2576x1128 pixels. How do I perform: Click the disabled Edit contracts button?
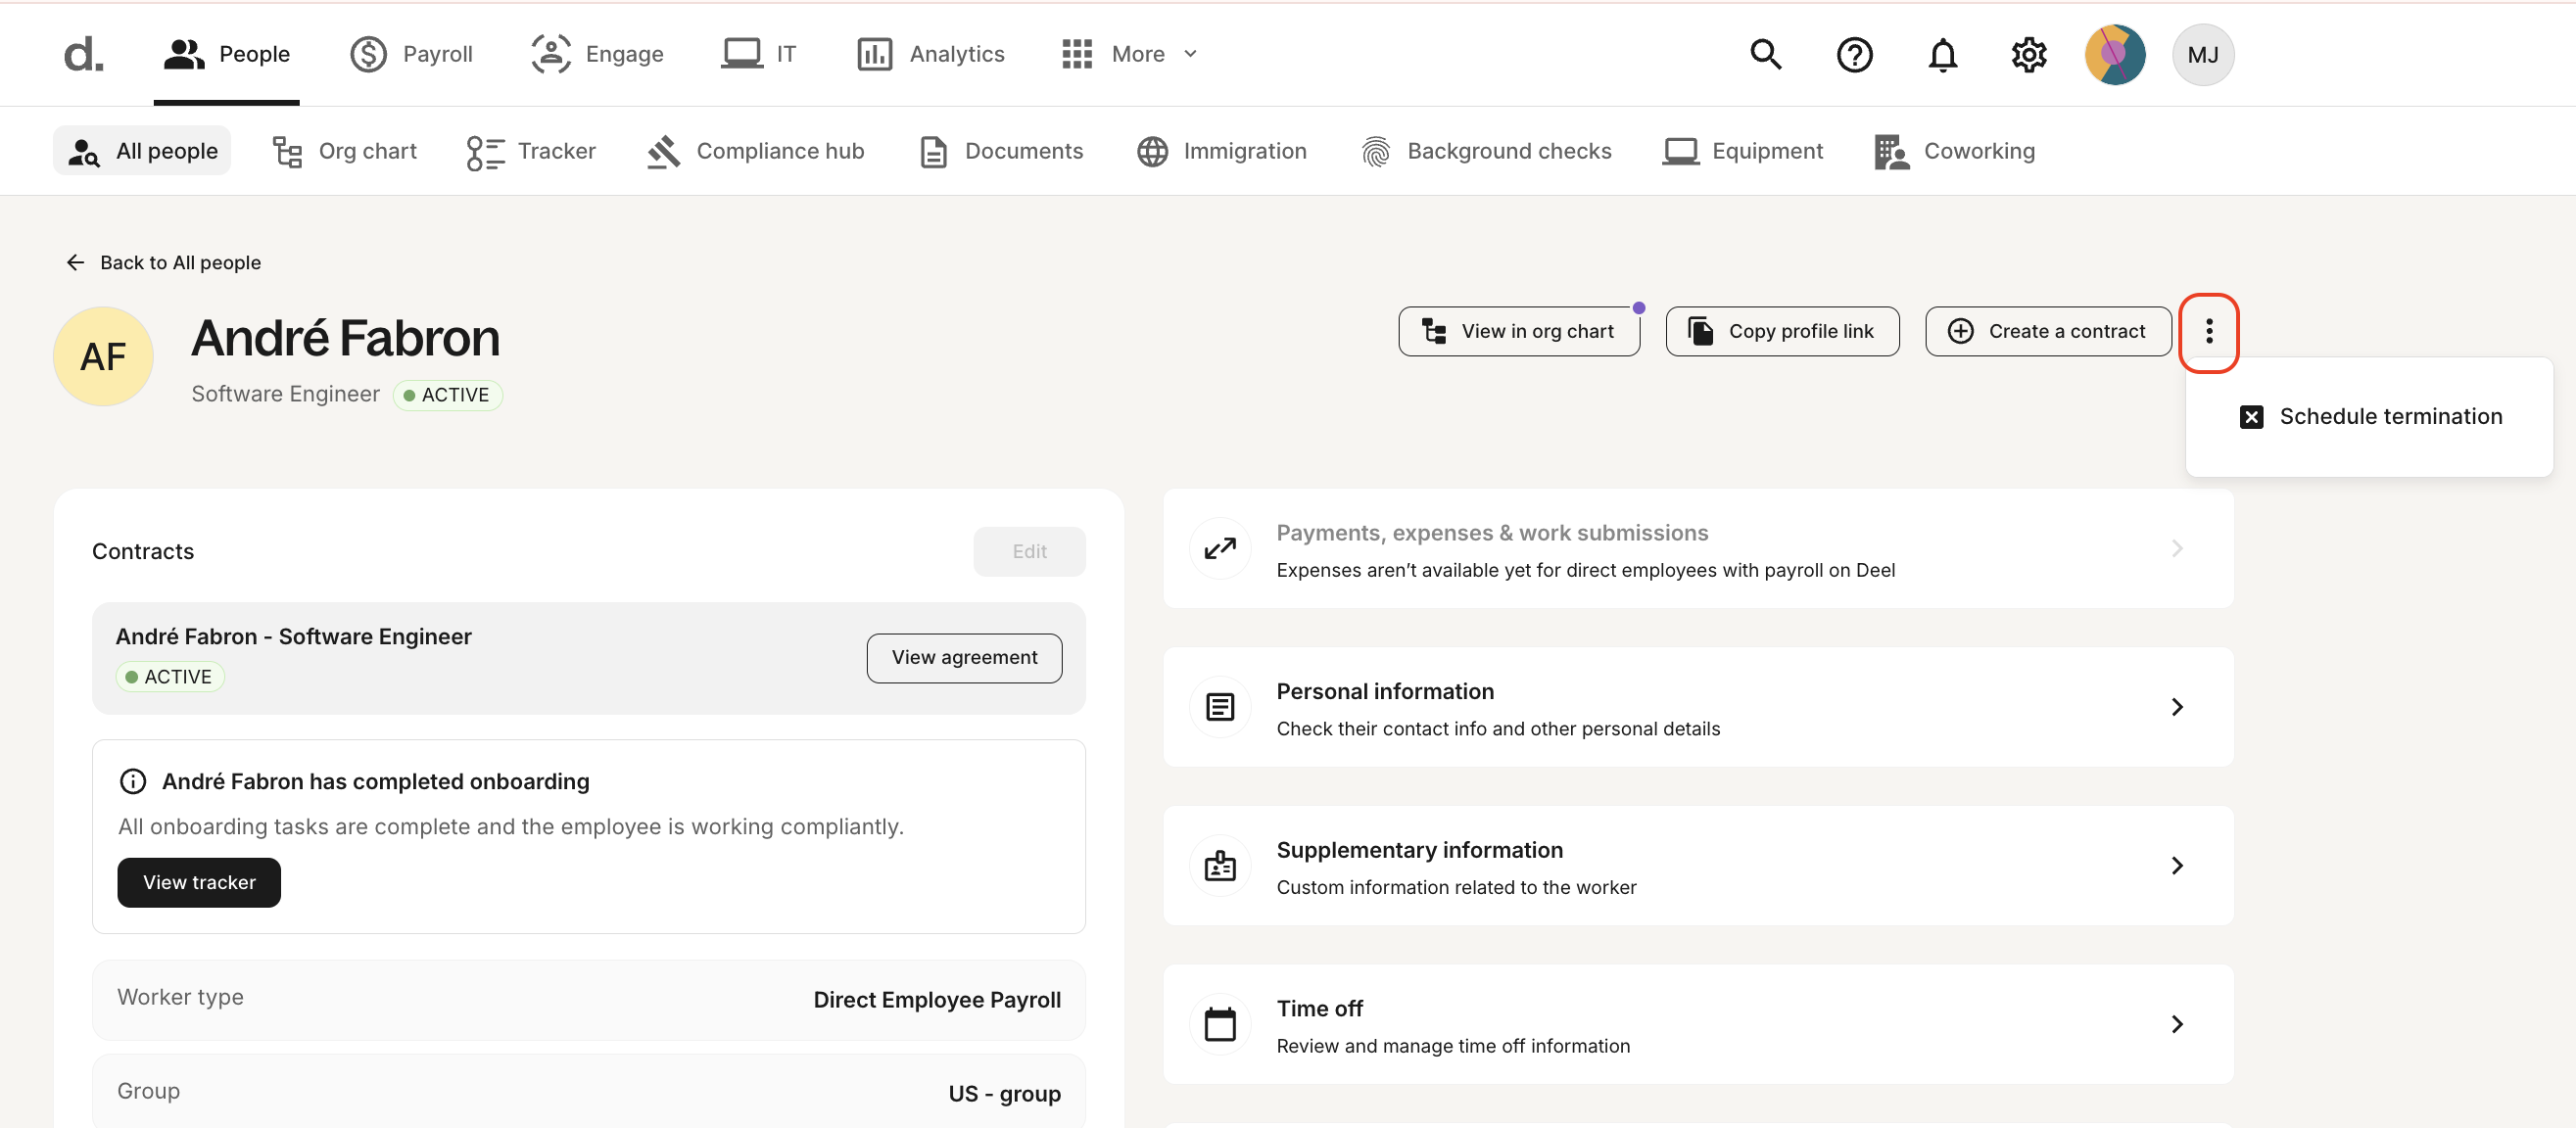[1029, 551]
